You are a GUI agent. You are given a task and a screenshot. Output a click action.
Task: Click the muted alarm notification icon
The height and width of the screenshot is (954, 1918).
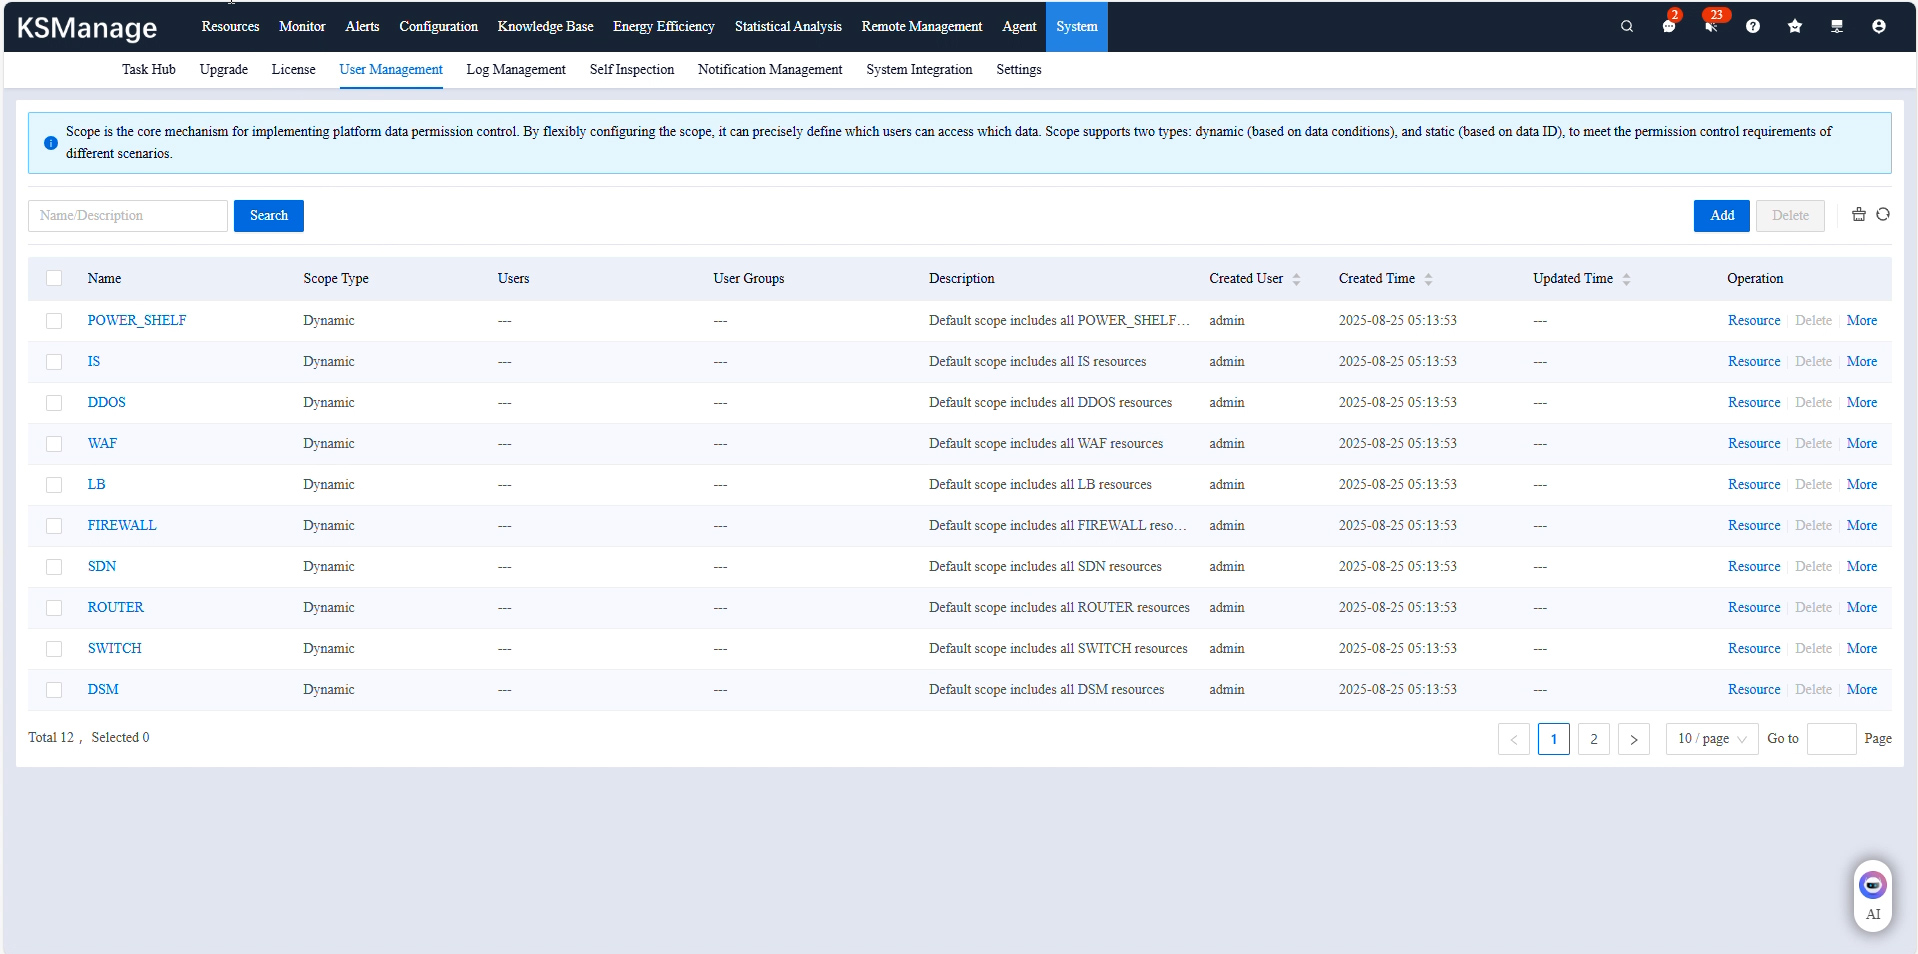pyautogui.click(x=1710, y=27)
